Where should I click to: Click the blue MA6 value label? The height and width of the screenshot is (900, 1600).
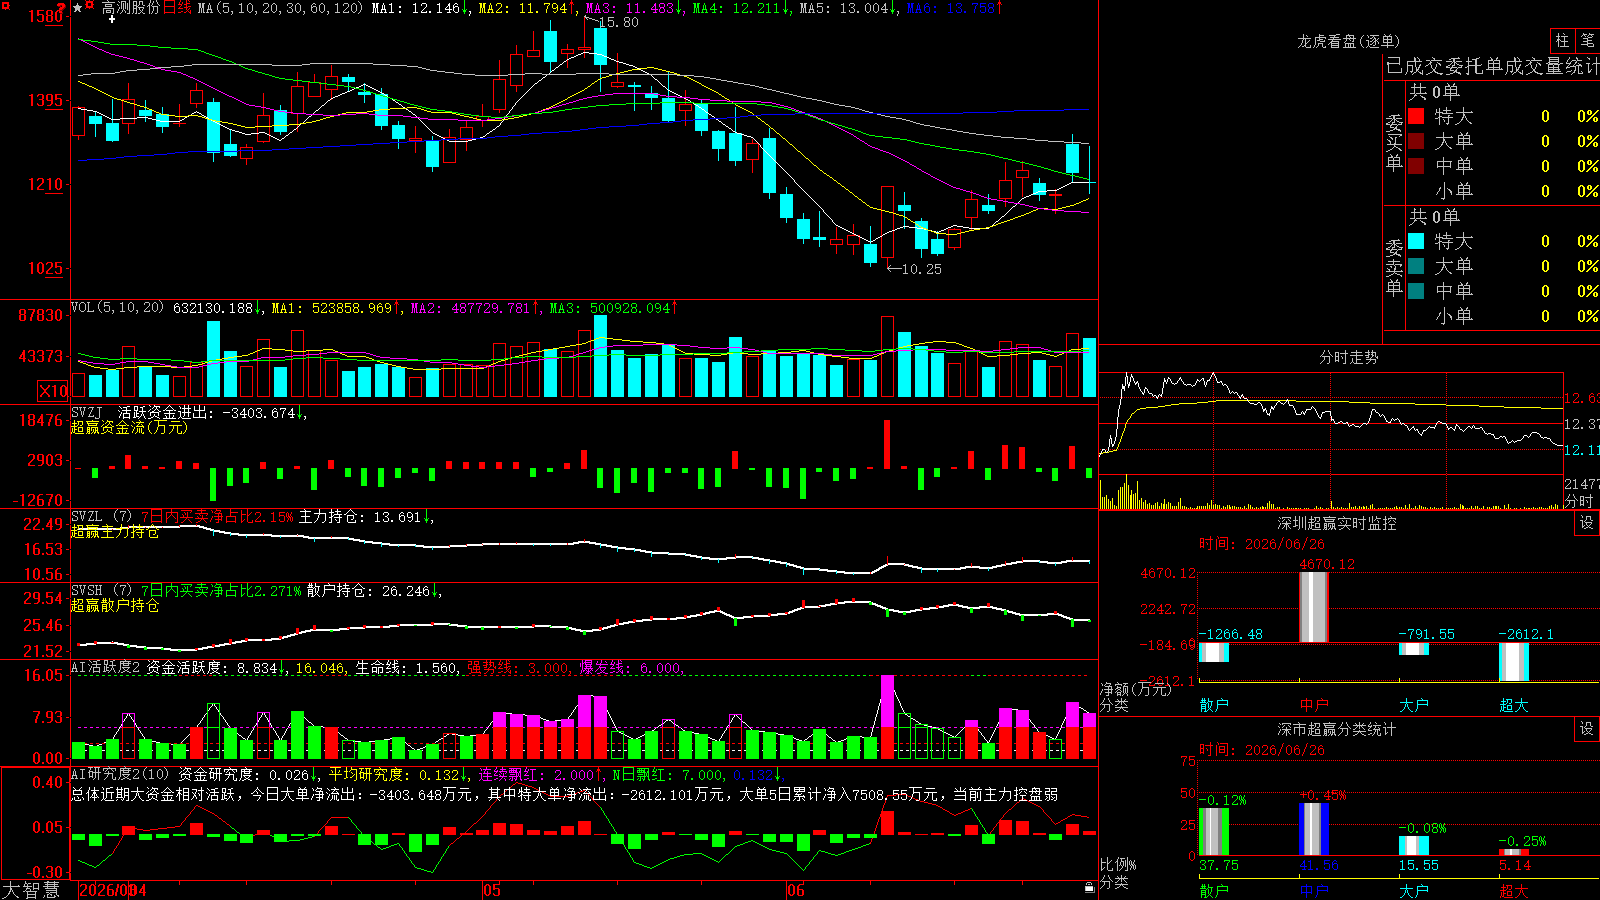pos(951,8)
